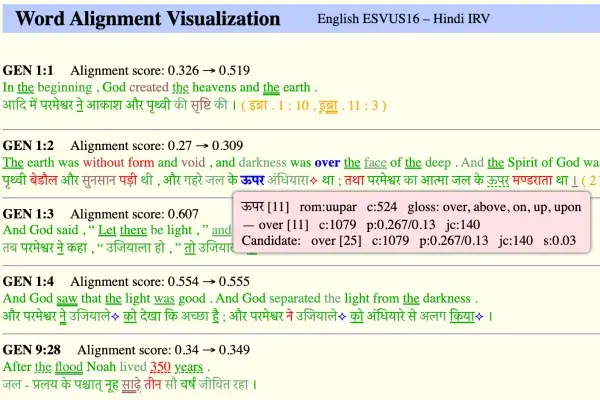Click the underlined word "Let" in GEN 1:3

click(107, 230)
